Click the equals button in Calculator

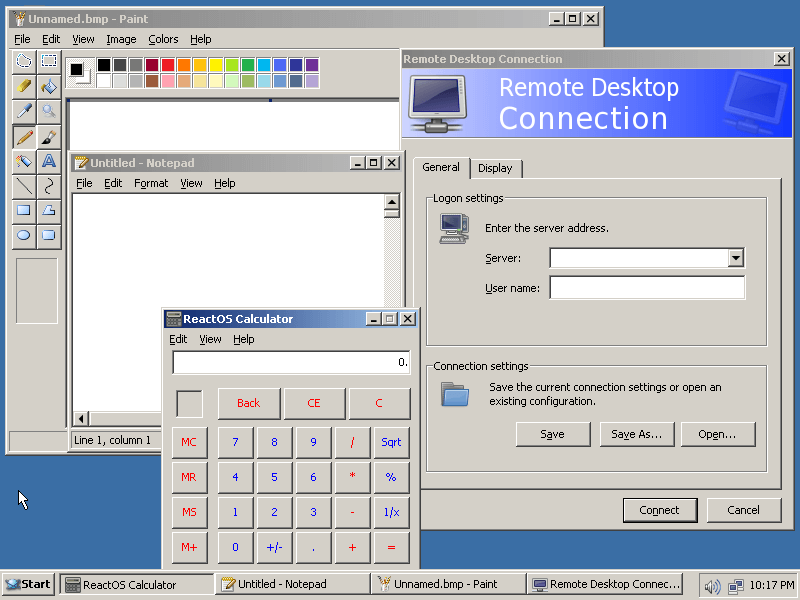391,547
